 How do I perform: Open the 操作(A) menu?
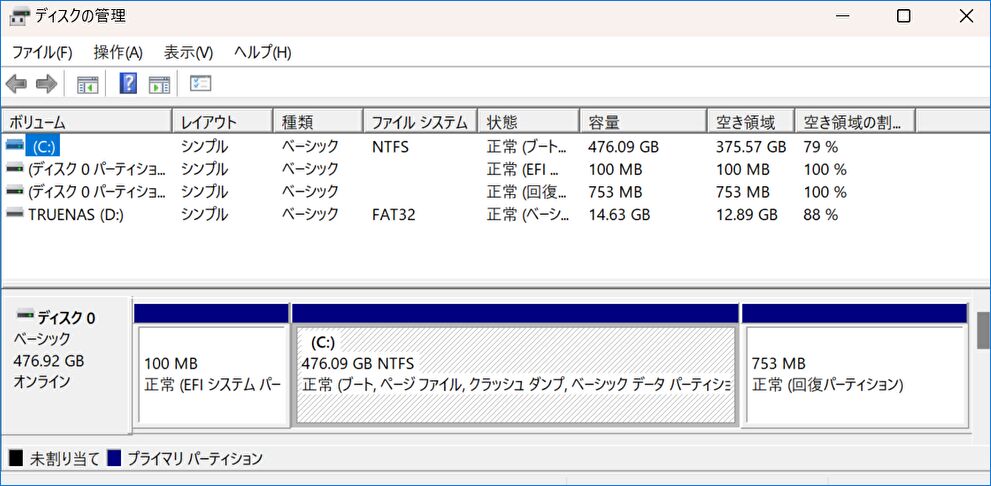click(x=118, y=52)
